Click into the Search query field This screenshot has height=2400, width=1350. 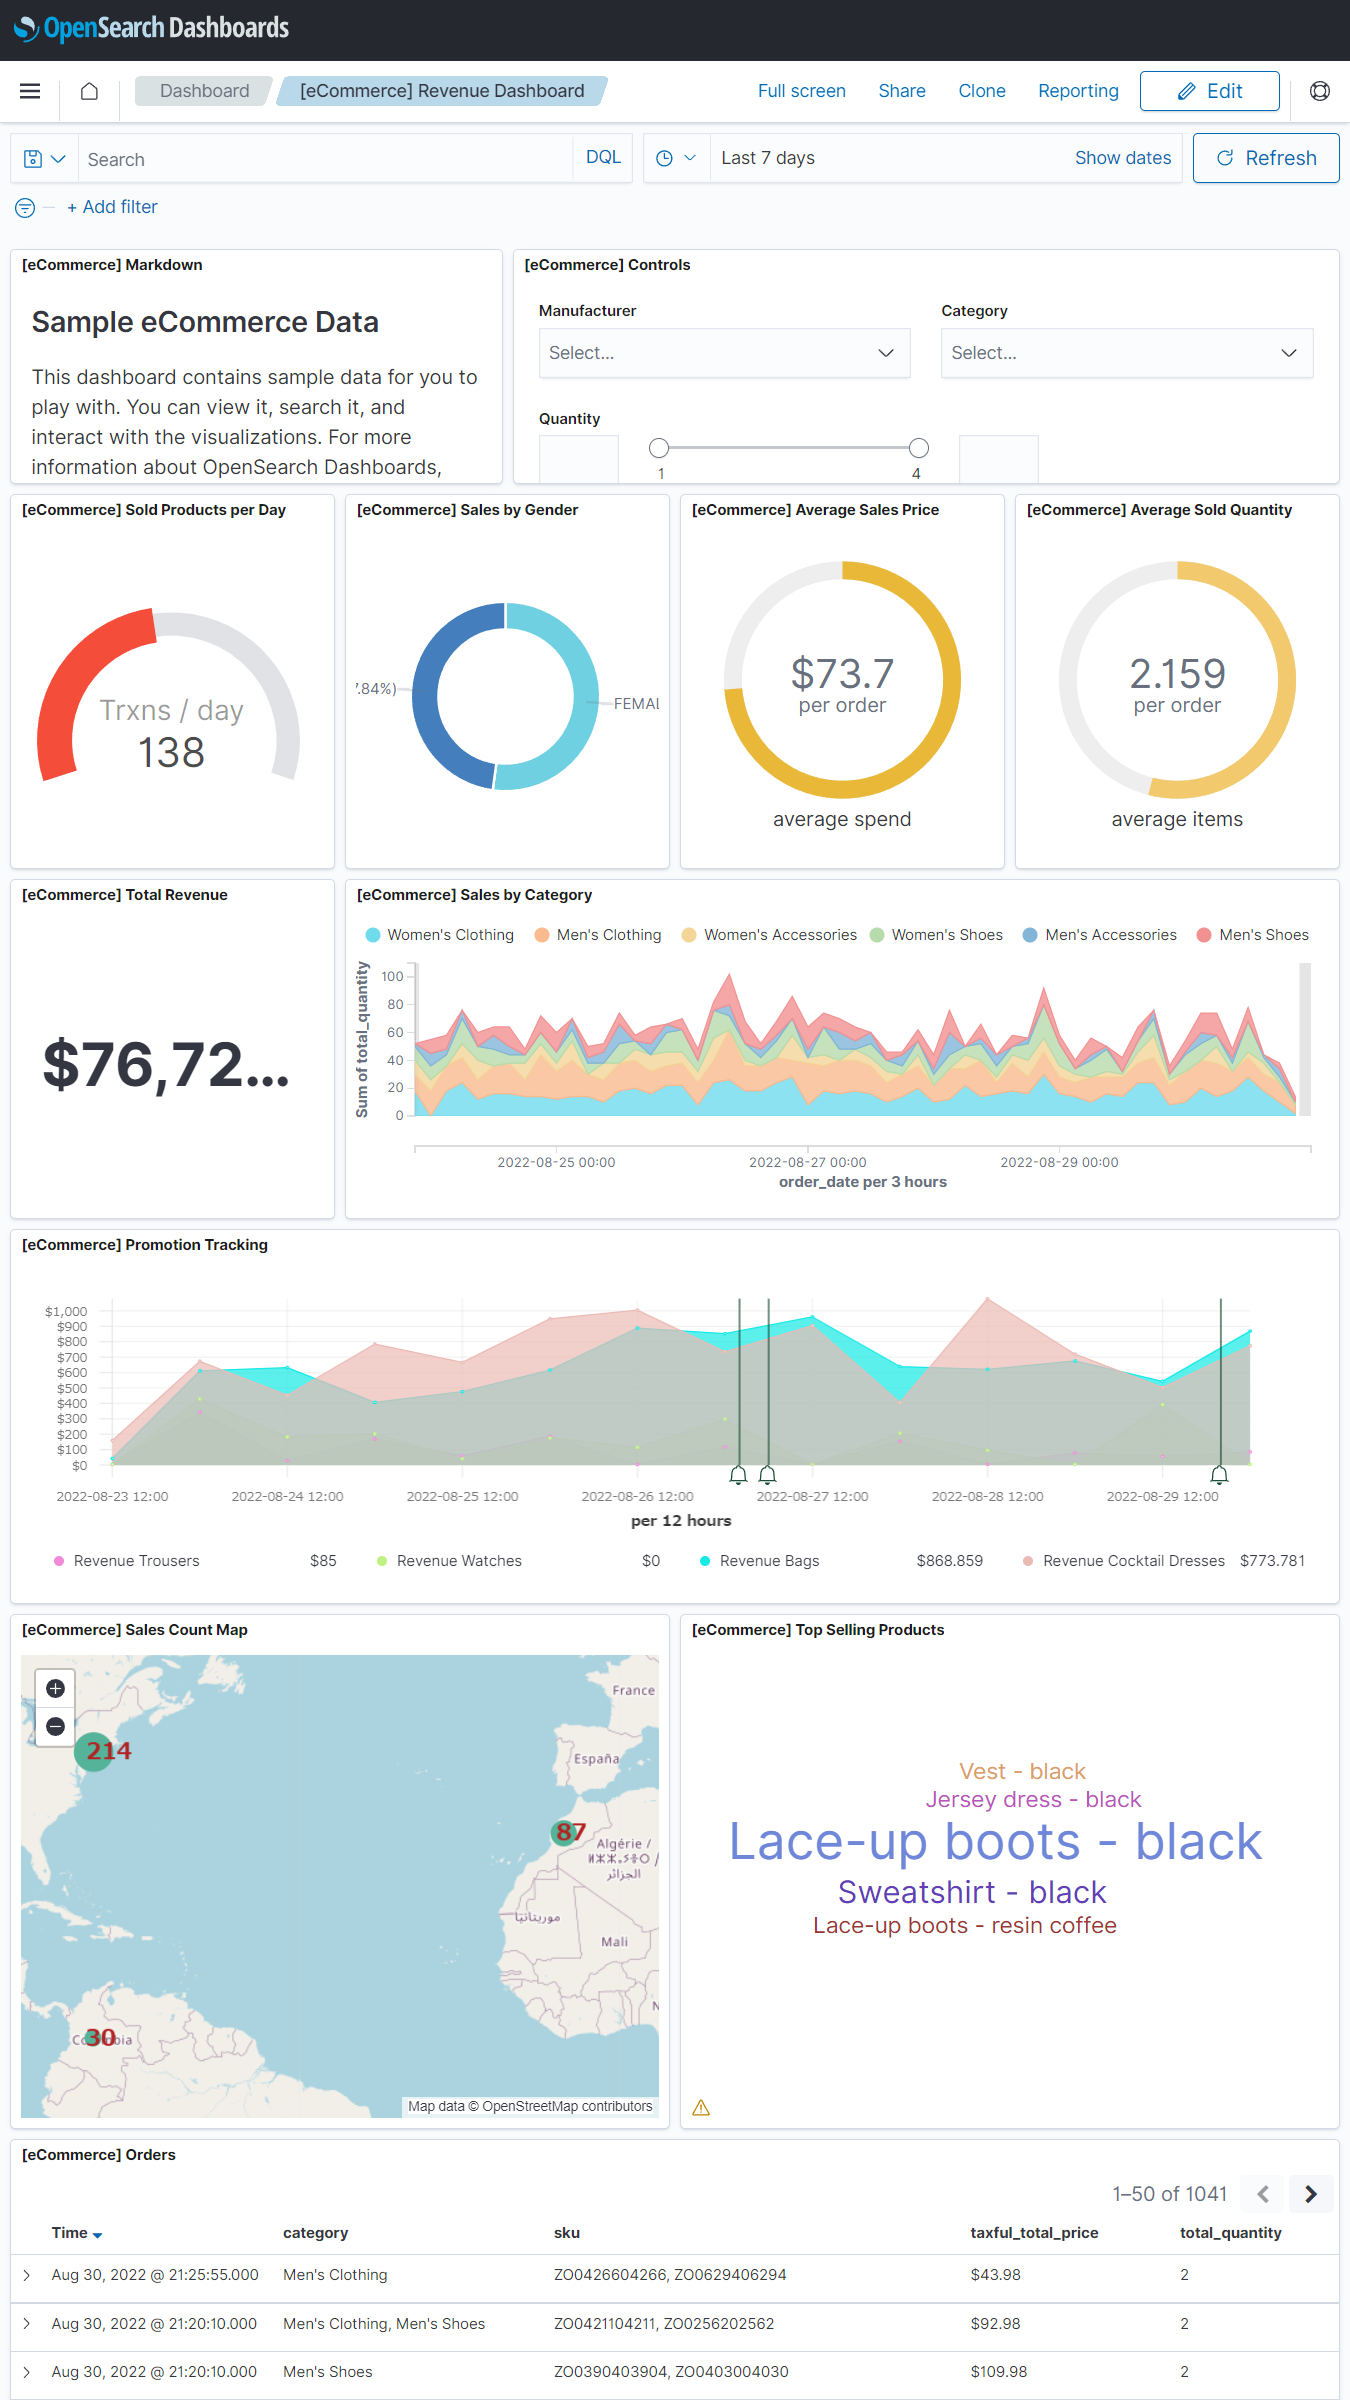click(325, 159)
